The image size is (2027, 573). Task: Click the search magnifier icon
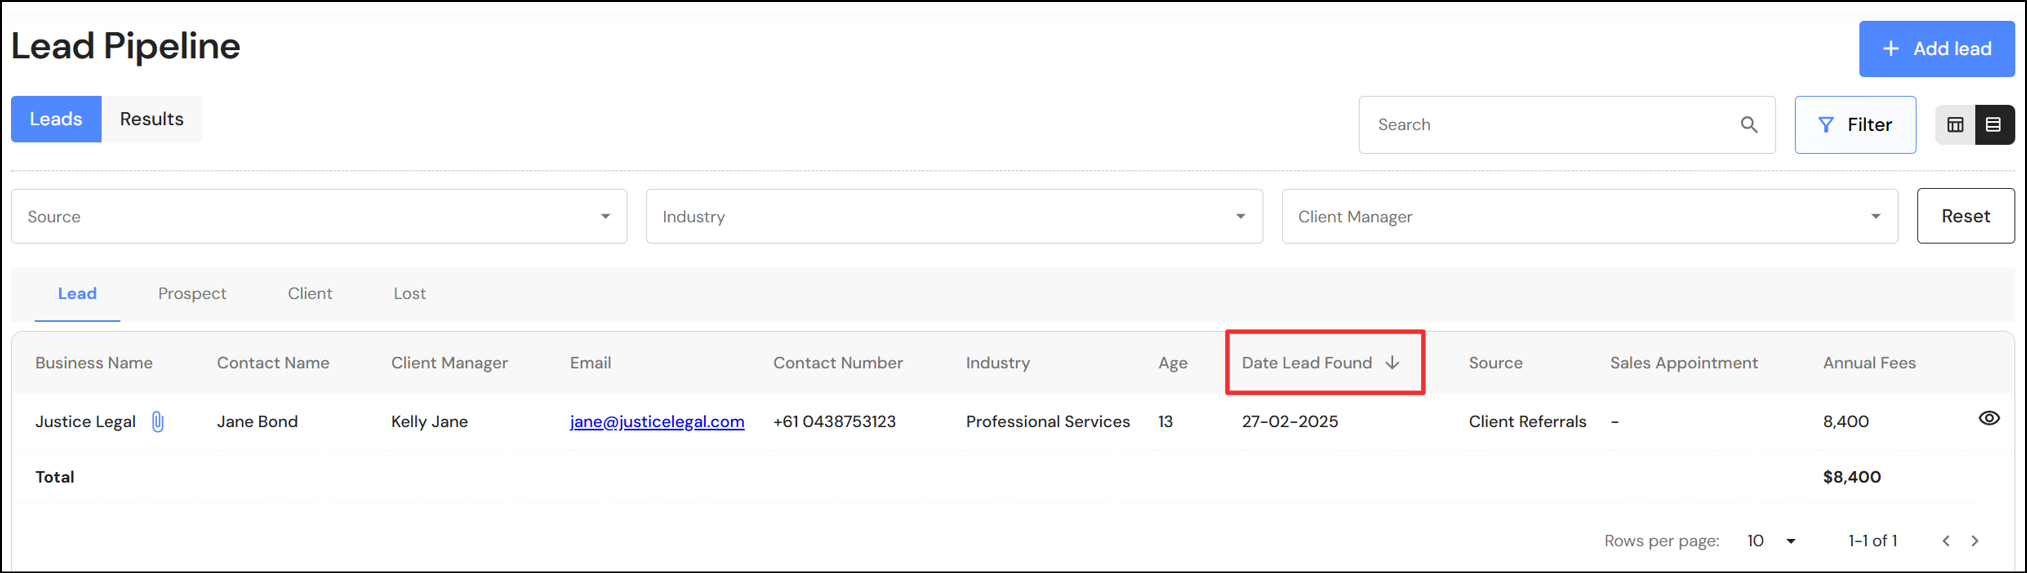(x=1748, y=125)
